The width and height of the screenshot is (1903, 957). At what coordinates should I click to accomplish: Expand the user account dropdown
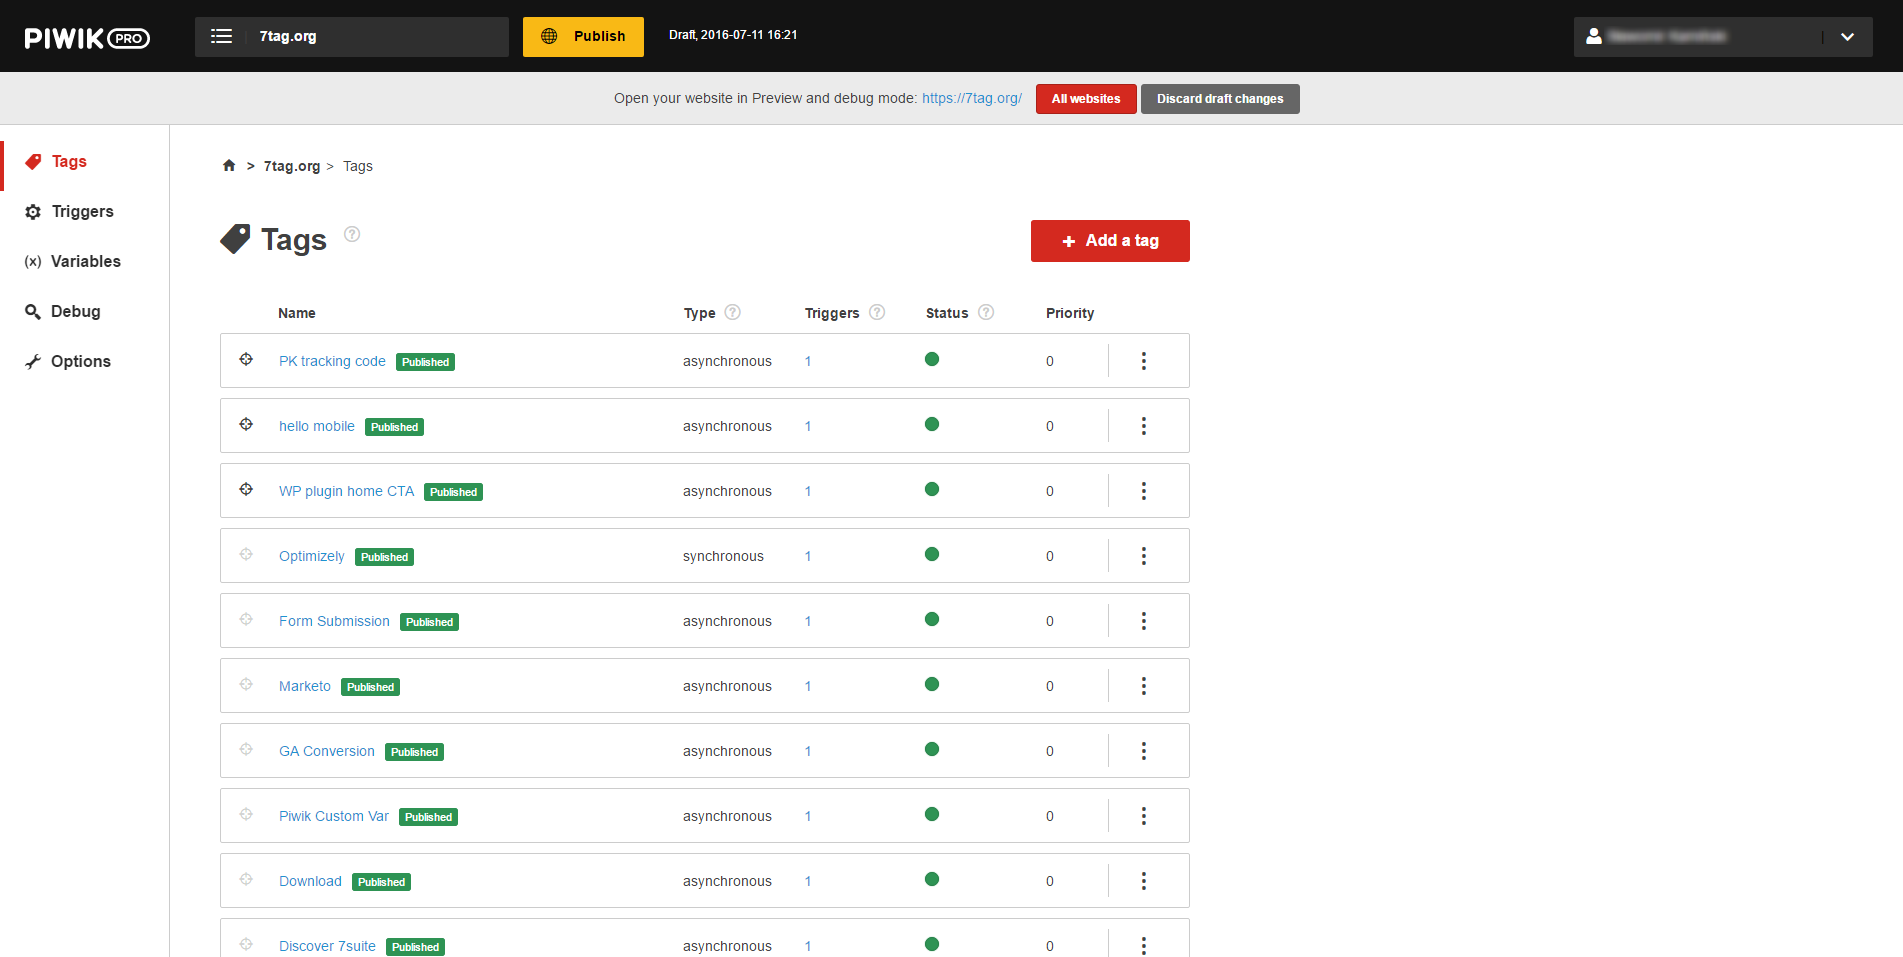(1848, 36)
